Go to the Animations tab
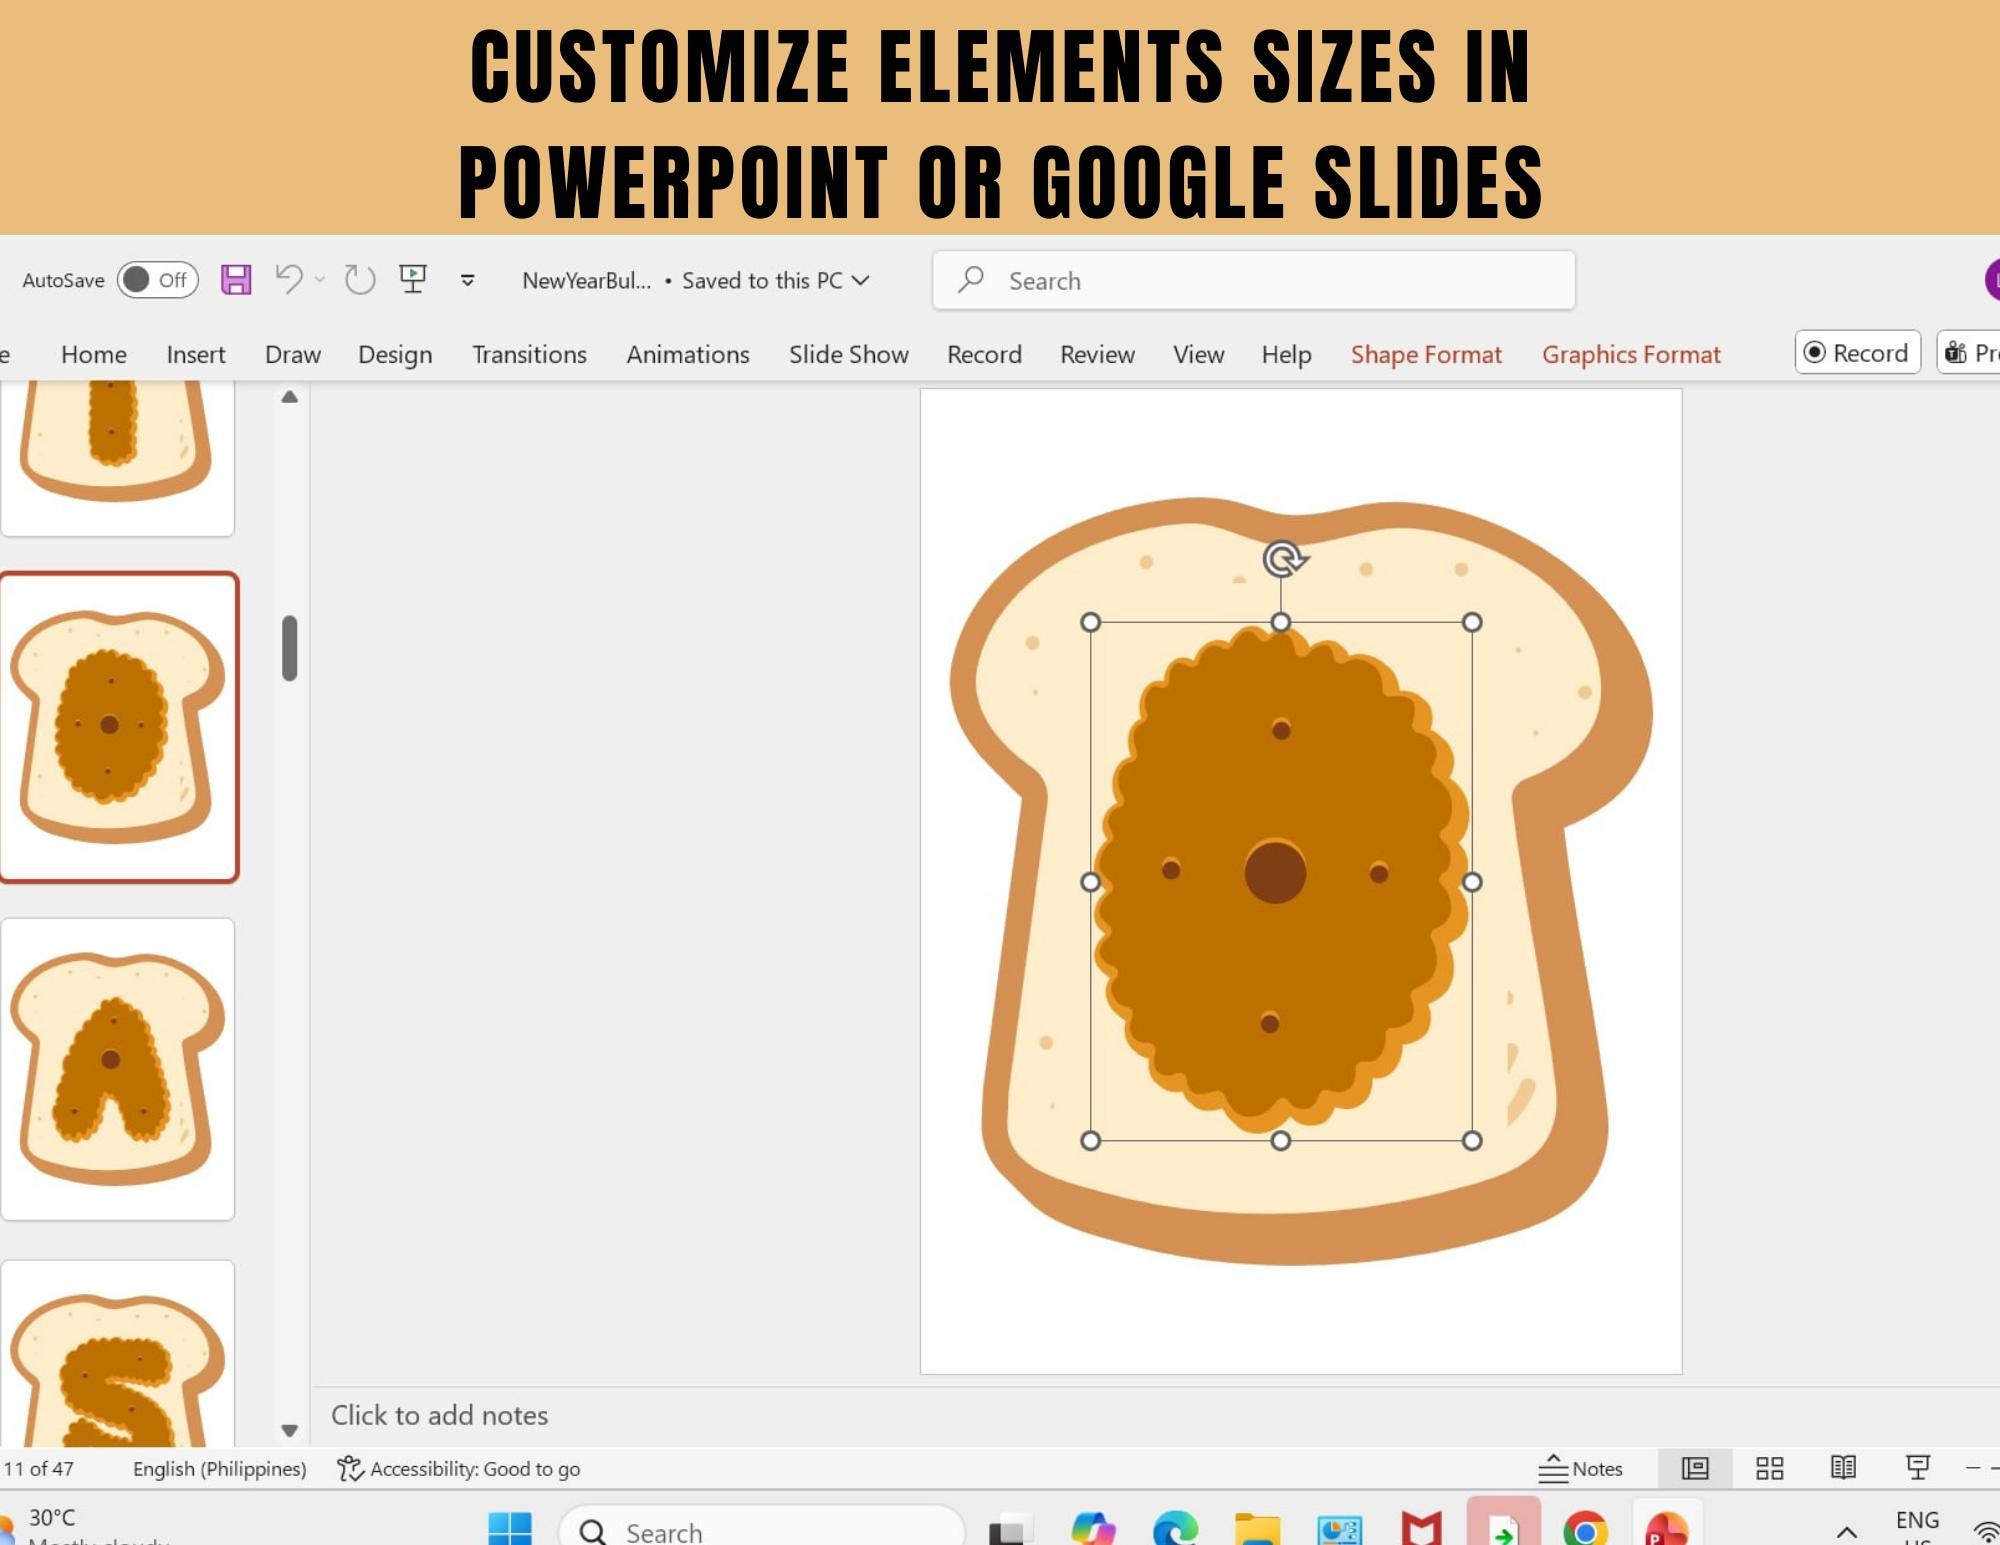2000x1545 pixels. (x=688, y=354)
